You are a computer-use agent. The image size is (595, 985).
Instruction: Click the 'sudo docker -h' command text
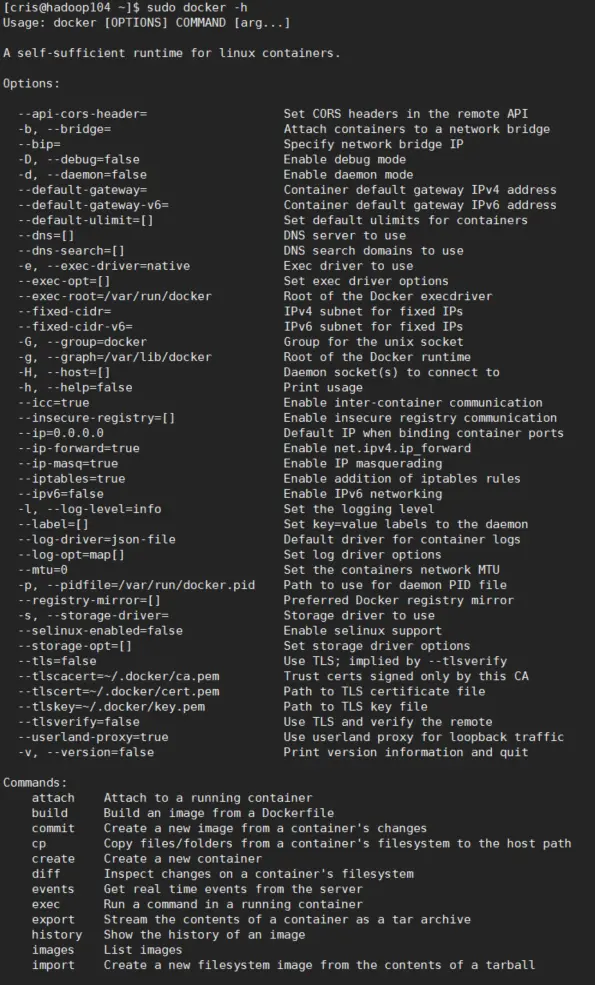point(197,8)
